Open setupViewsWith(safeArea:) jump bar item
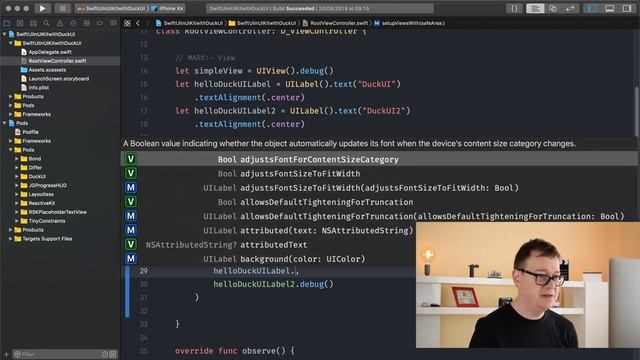 409,23
